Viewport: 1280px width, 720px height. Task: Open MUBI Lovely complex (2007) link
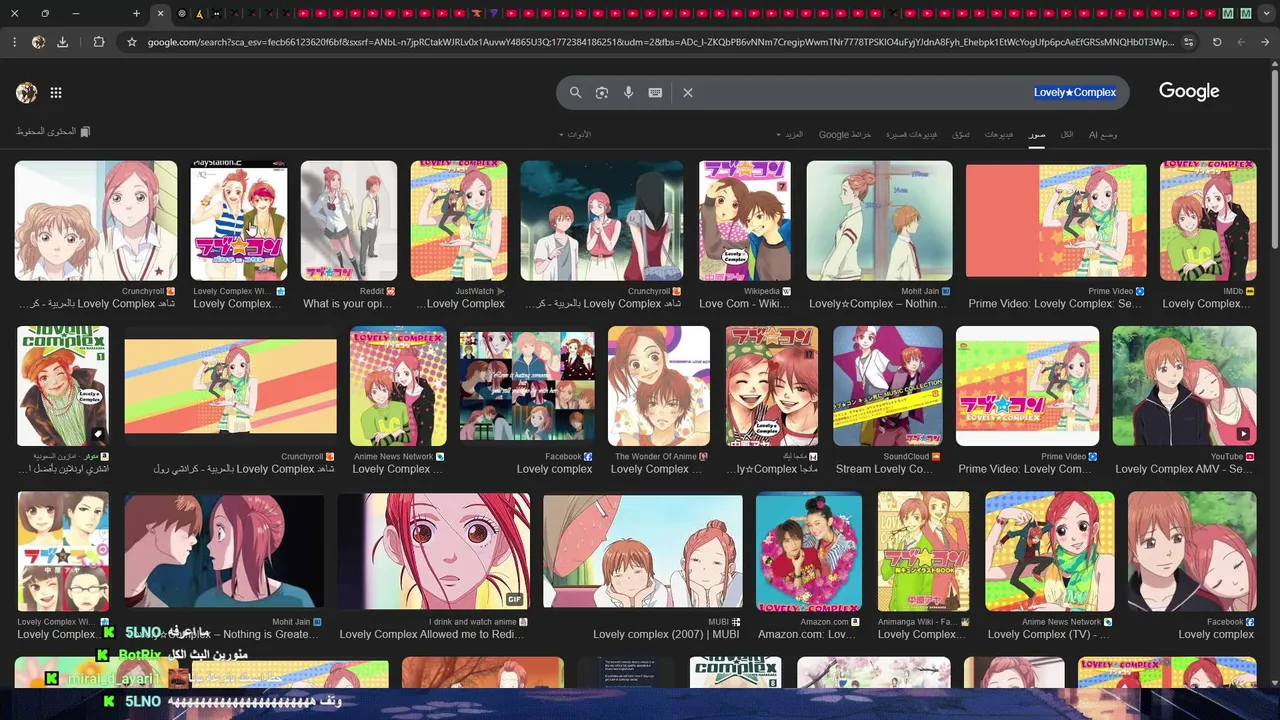(666, 634)
